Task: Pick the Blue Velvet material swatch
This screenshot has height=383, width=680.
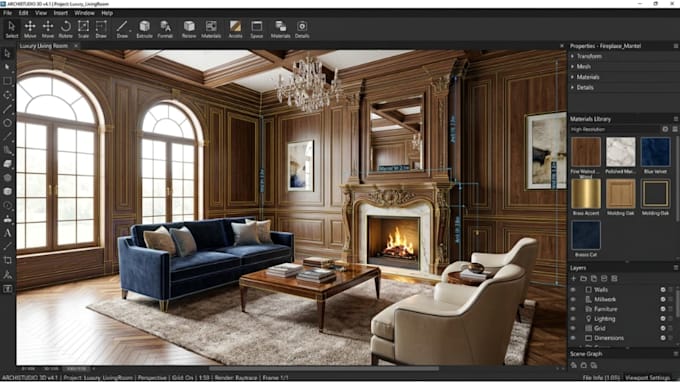Action: tap(655, 152)
